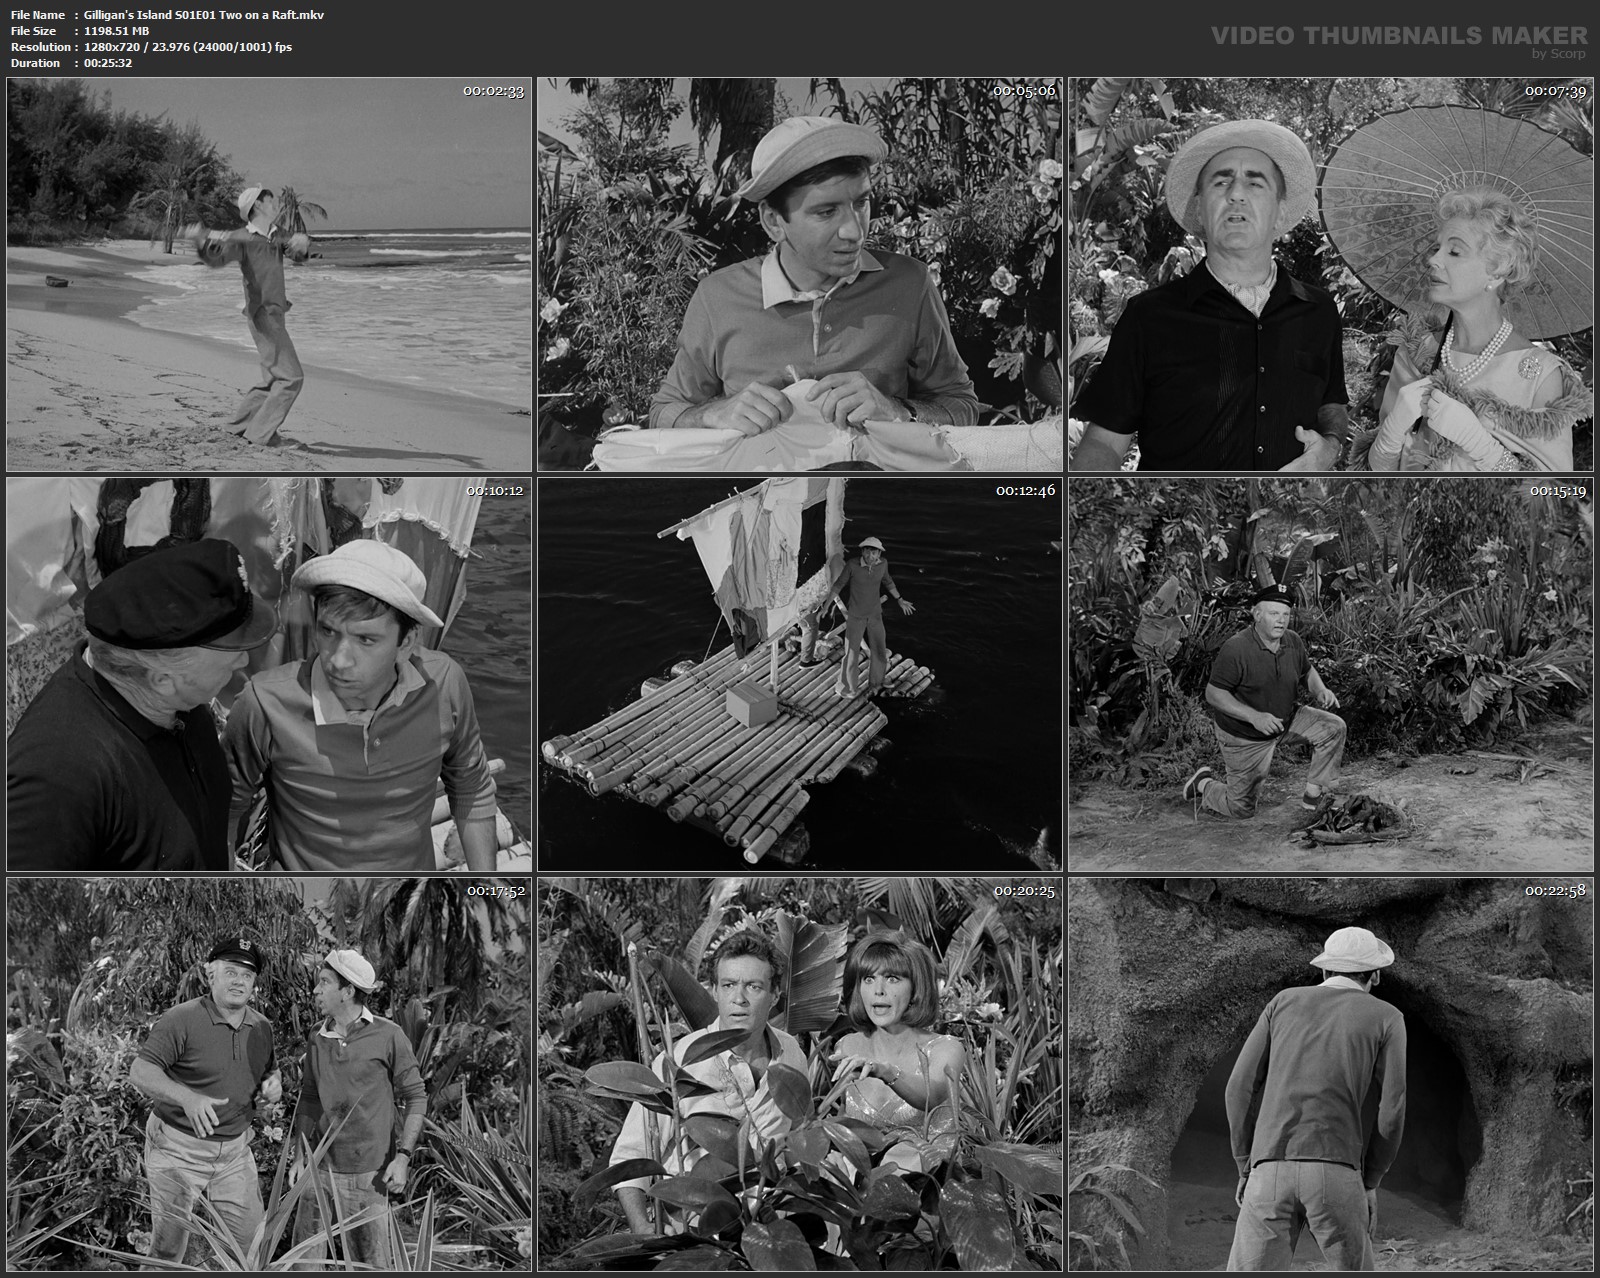Select the 00:20:25 thumbnail of the couple
The image size is (1600, 1278).
pyautogui.click(x=800, y=1074)
